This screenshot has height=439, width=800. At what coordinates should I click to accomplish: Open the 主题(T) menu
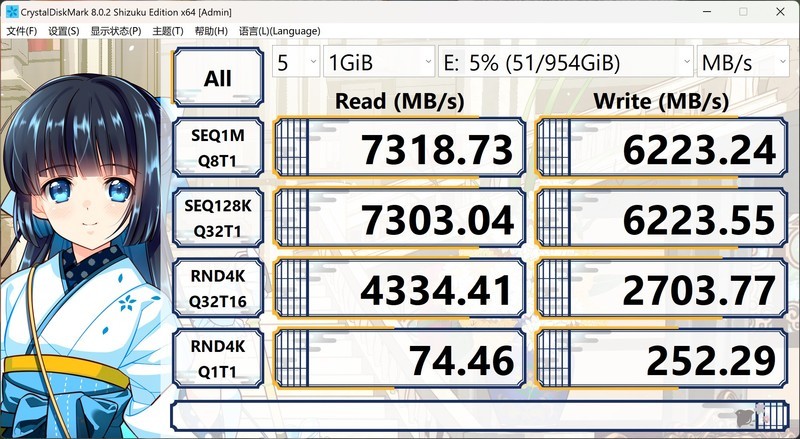coord(168,31)
